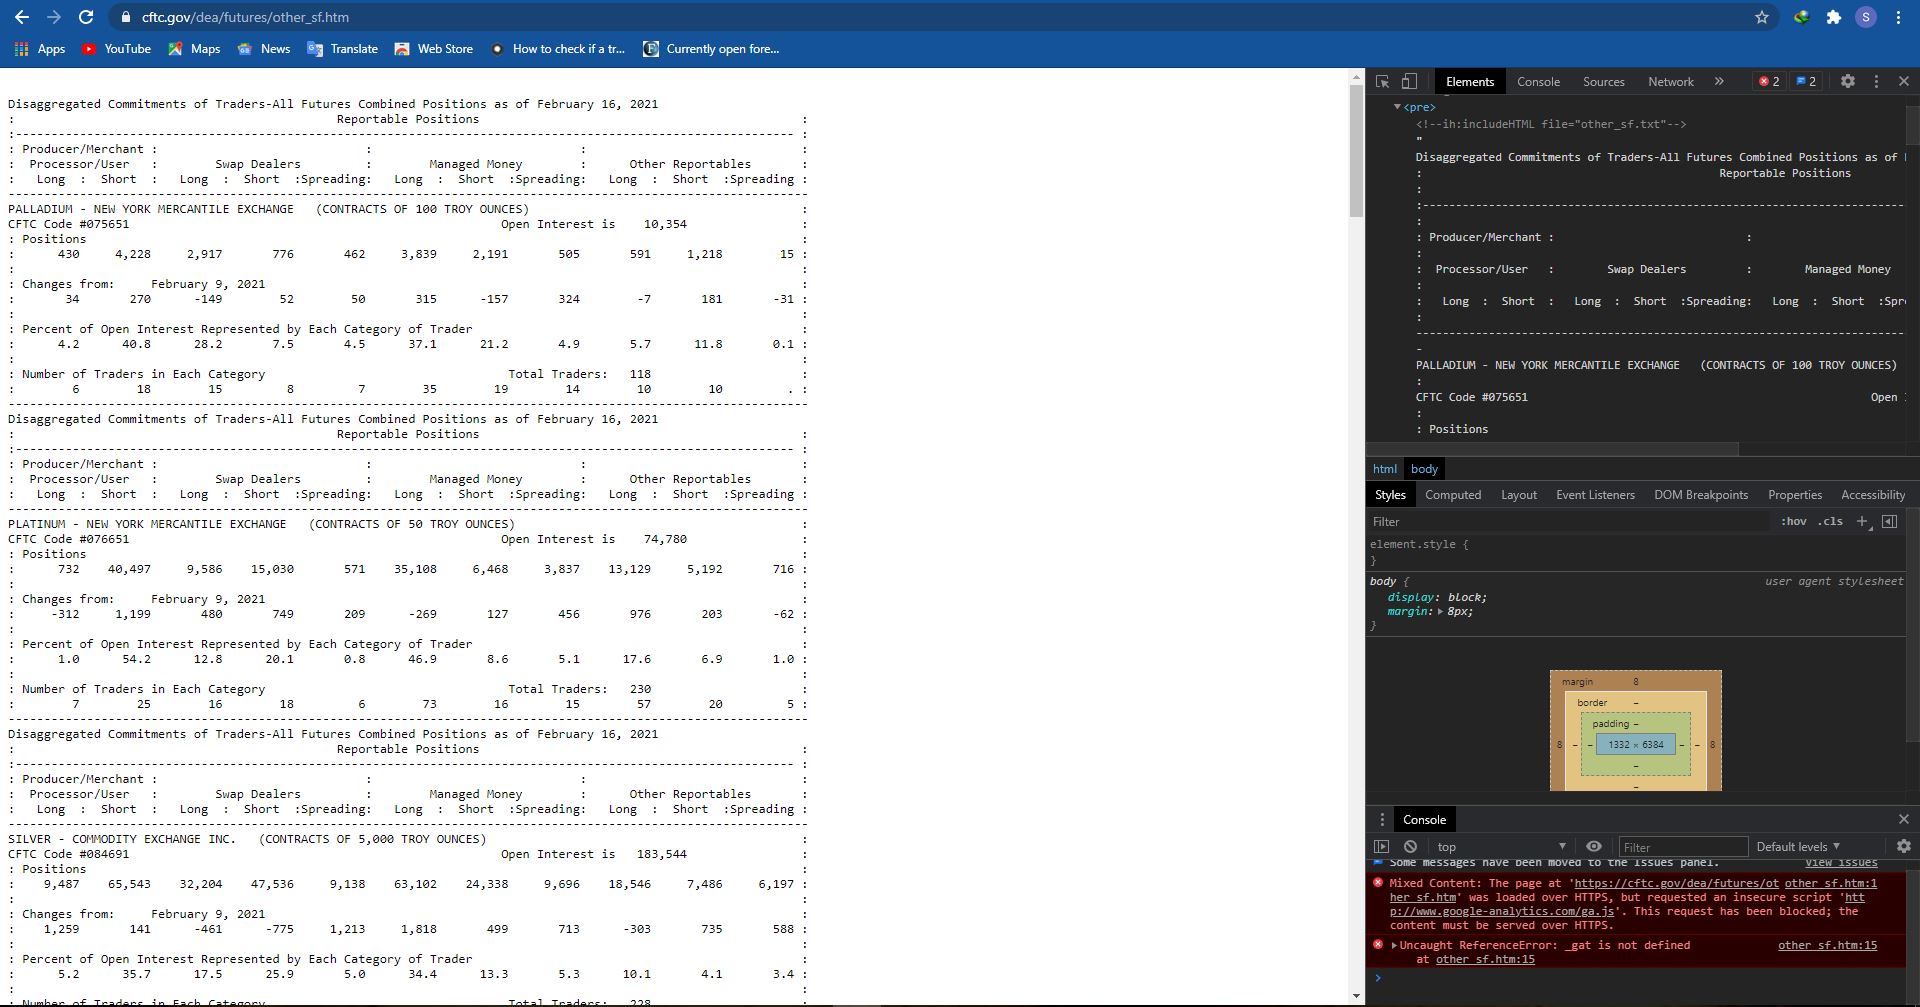Toggle the device toolbar icon
Image resolution: width=1920 pixels, height=1007 pixels.
1409,82
